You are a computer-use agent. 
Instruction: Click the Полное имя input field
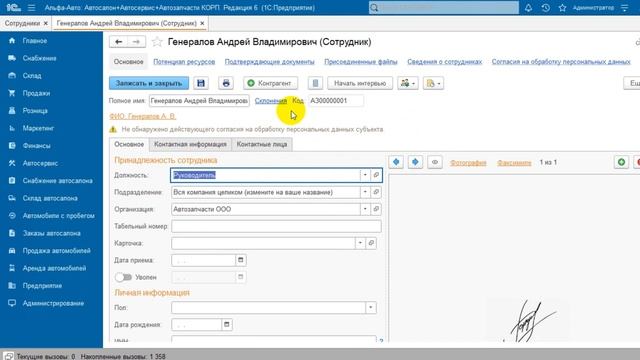pyautogui.click(x=199, y=100)
